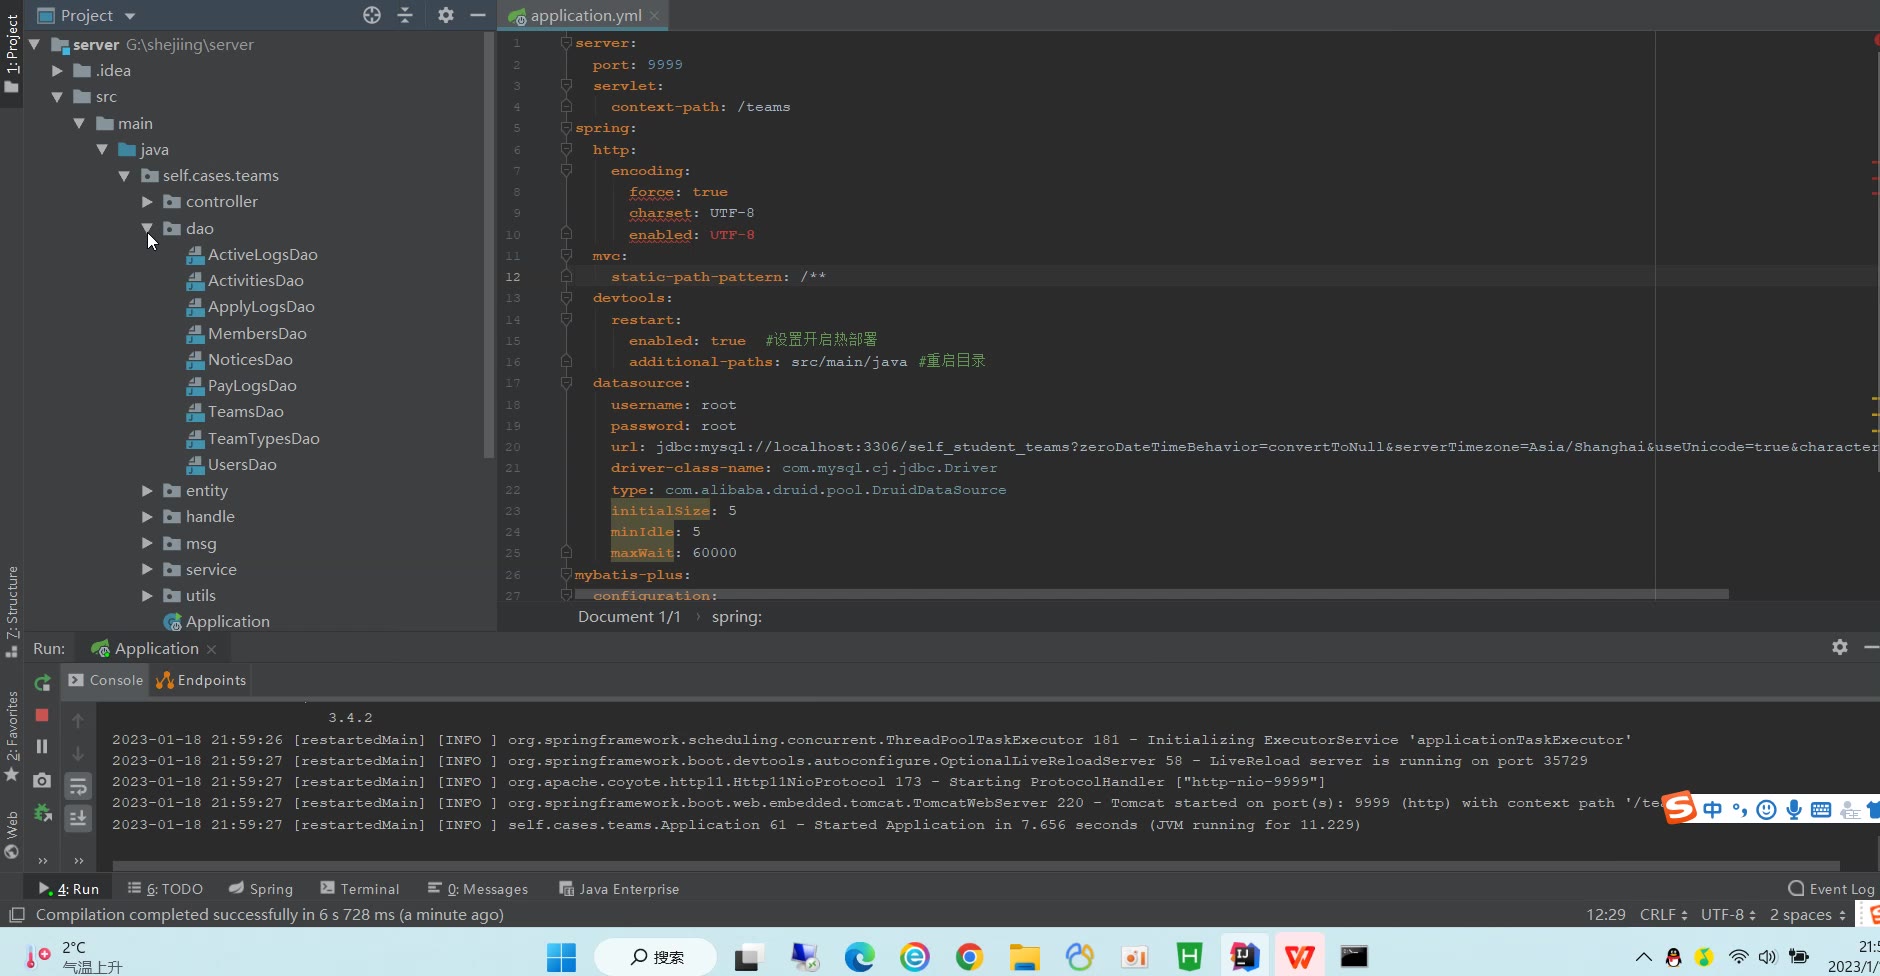Switch to IntelliJ IDEA taskbar icon
This screenshot has width=1880, height=976.
(1245, 957)
